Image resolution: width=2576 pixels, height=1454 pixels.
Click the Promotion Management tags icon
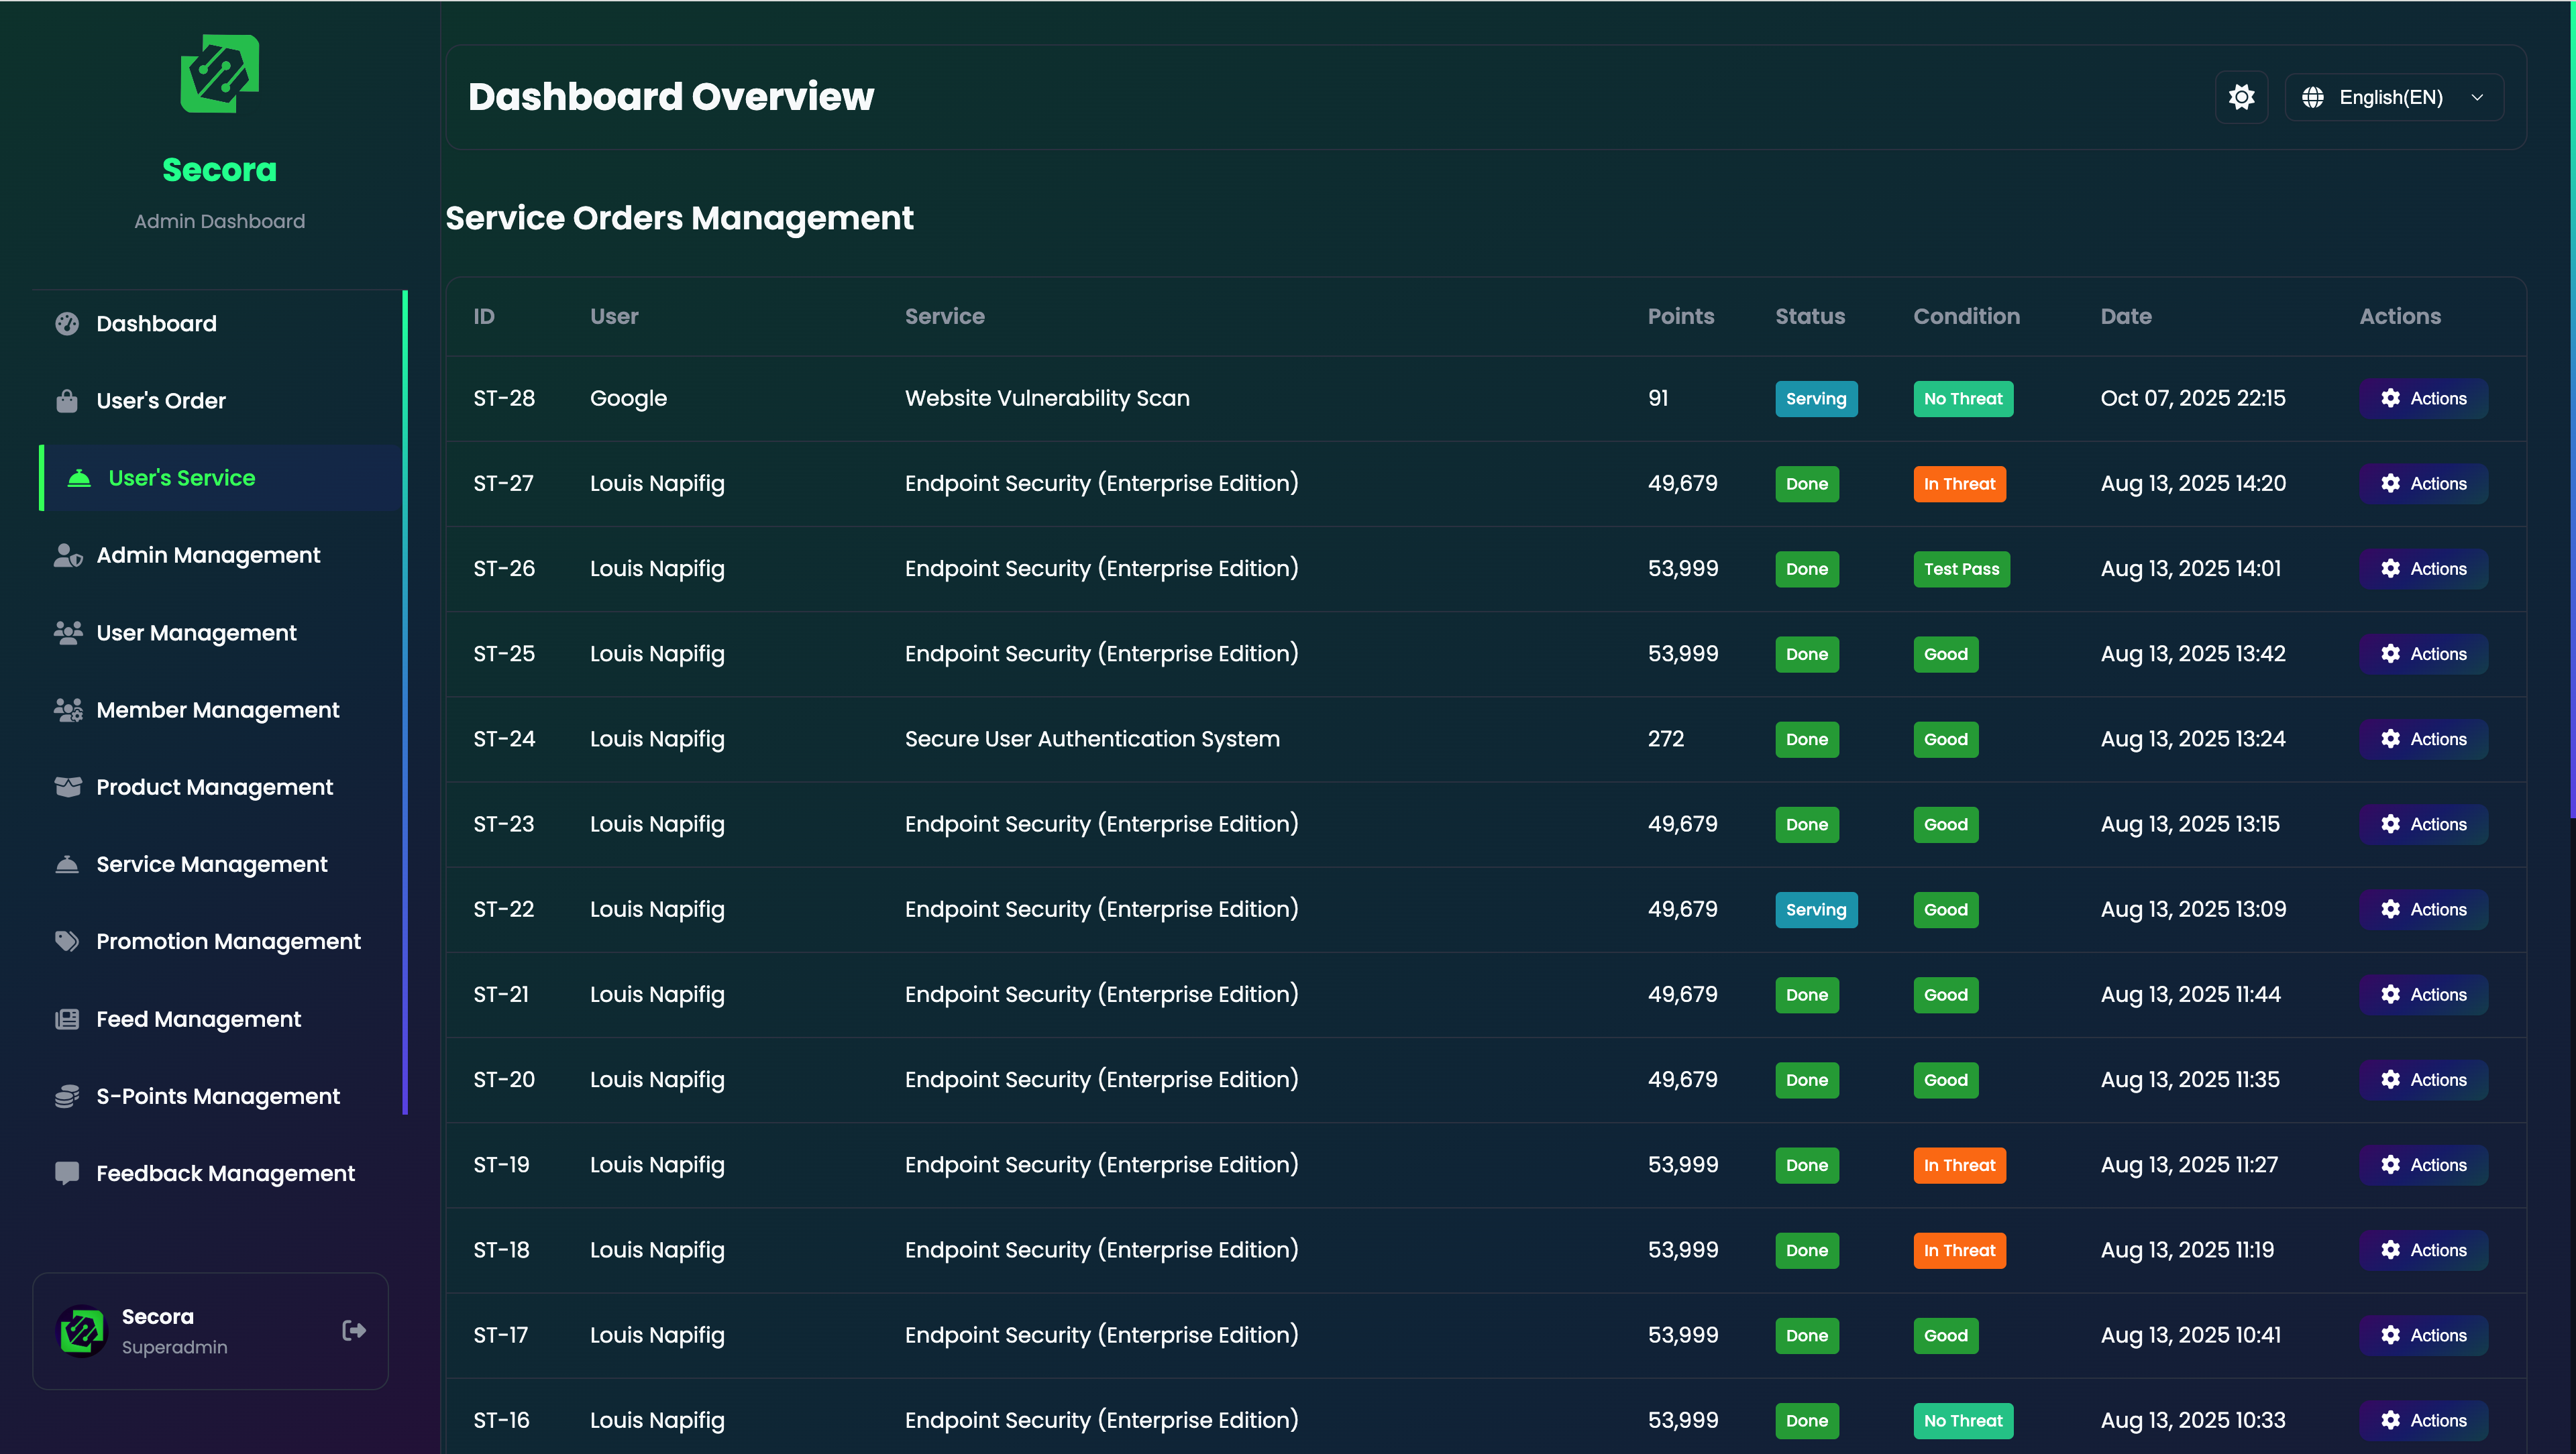[x=67, y=941]
